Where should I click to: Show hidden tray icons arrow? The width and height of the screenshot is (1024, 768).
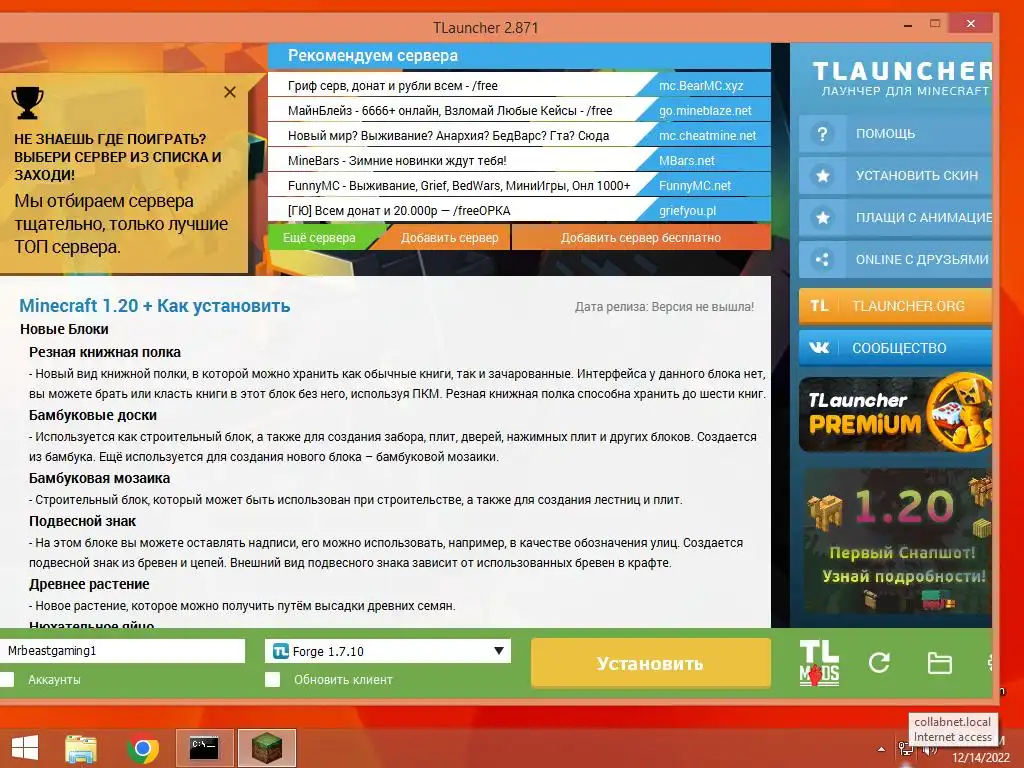click(882, 749)
